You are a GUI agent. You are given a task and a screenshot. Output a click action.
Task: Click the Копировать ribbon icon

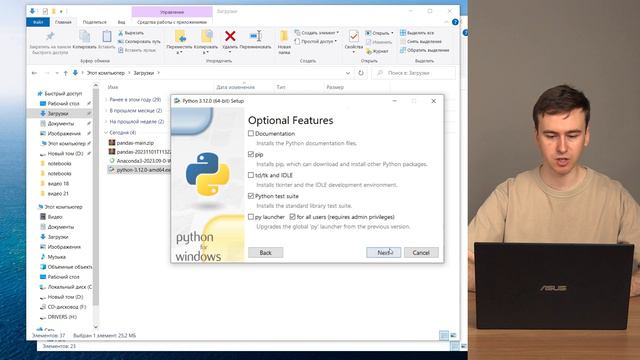tap(84, 37)
